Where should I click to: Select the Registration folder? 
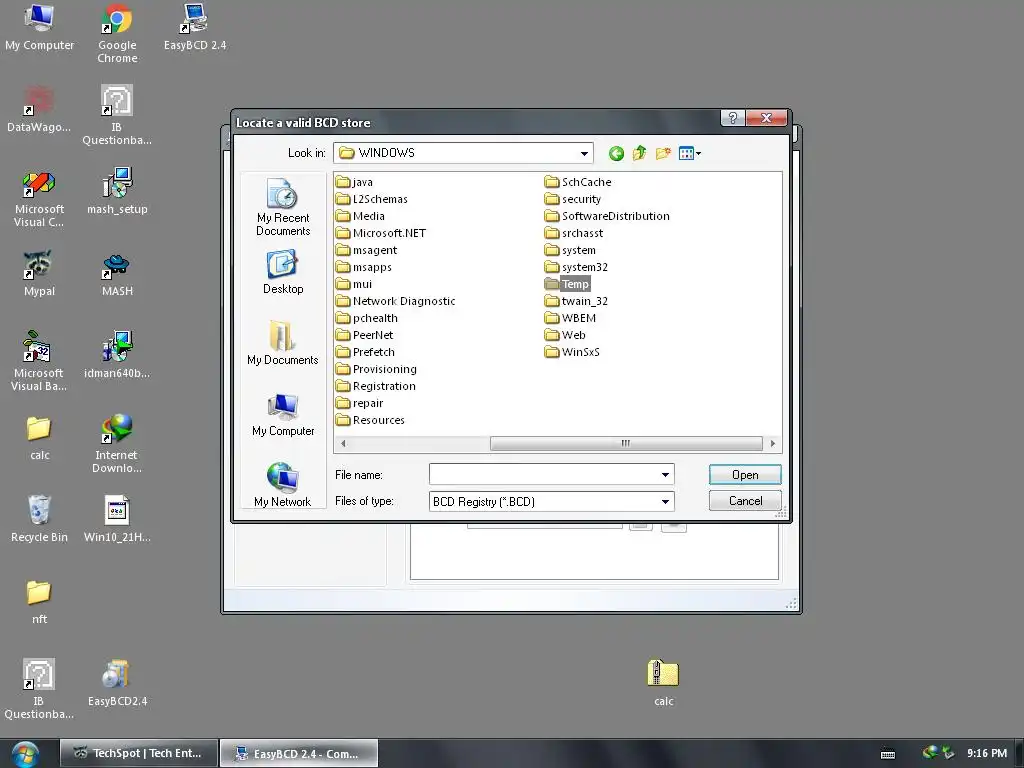tap(376, 386)
